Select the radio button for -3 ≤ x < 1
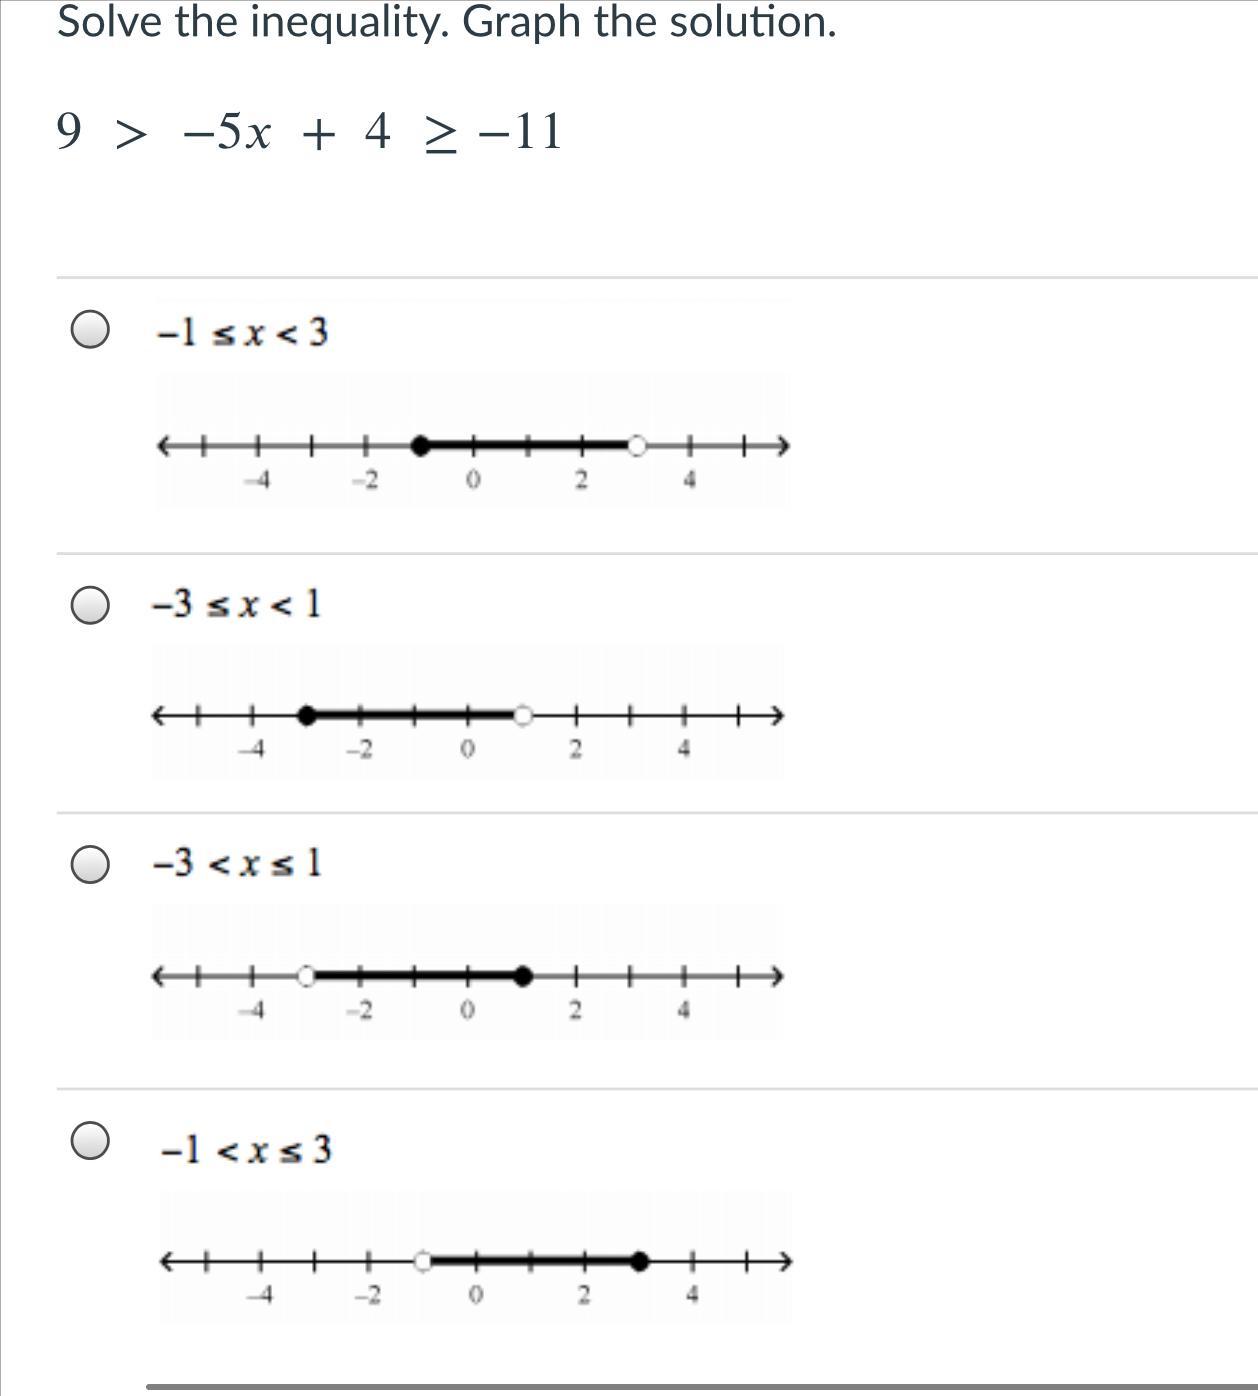This screenshot has width=1258, height=1396. click(x=90, y=604)
